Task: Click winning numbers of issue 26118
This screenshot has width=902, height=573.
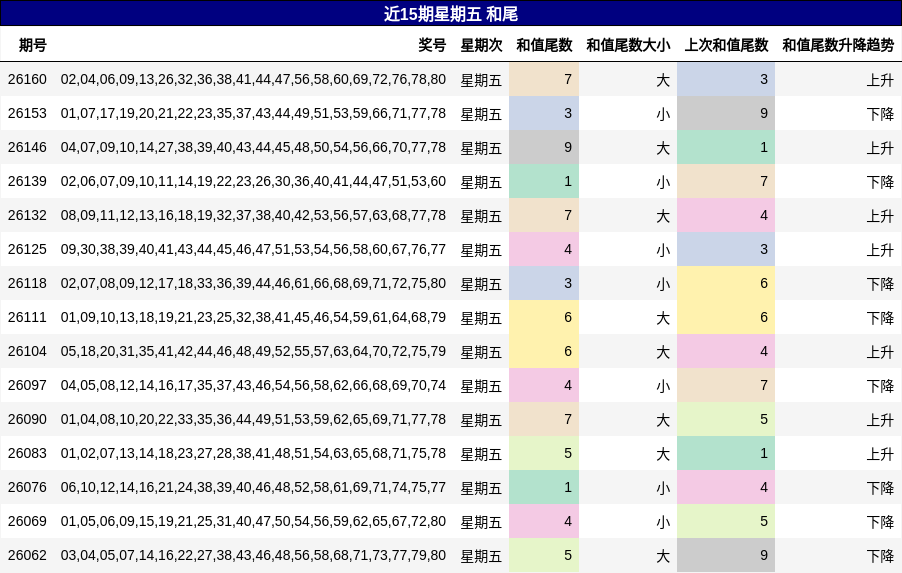Action: [253, 283]
